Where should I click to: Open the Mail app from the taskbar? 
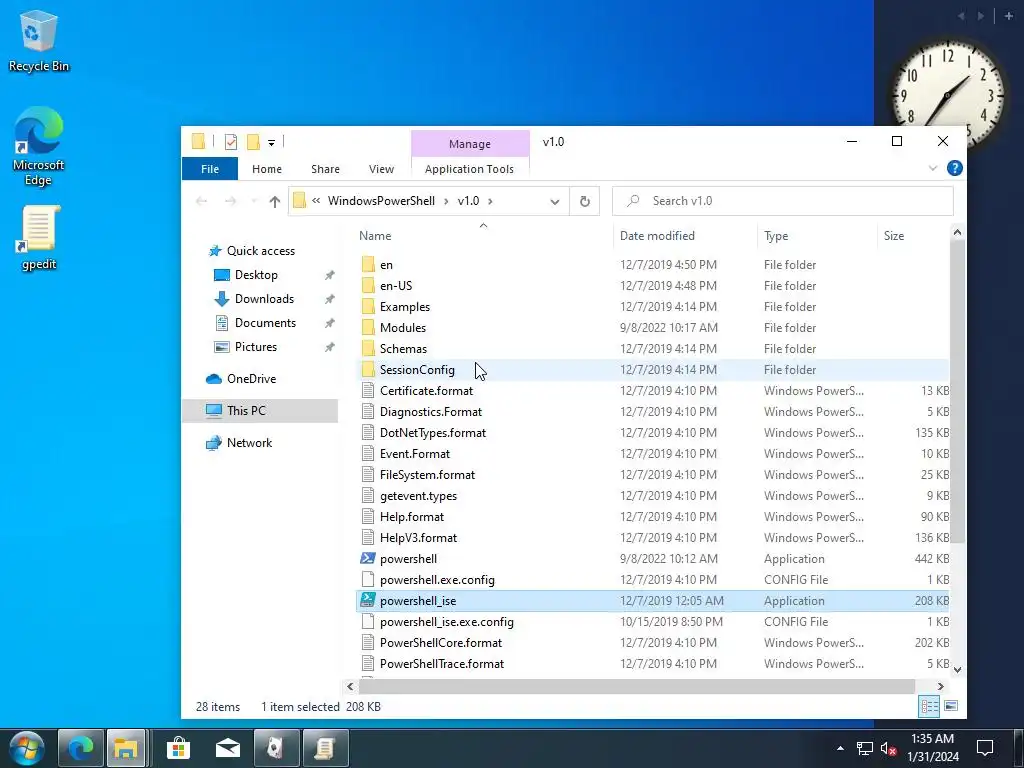pos(228,748)
